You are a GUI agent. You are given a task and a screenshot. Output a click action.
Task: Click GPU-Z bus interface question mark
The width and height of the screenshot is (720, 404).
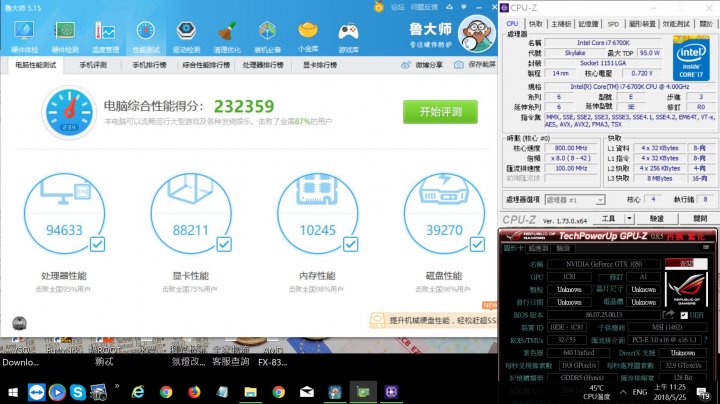click(x=706, y=340)
